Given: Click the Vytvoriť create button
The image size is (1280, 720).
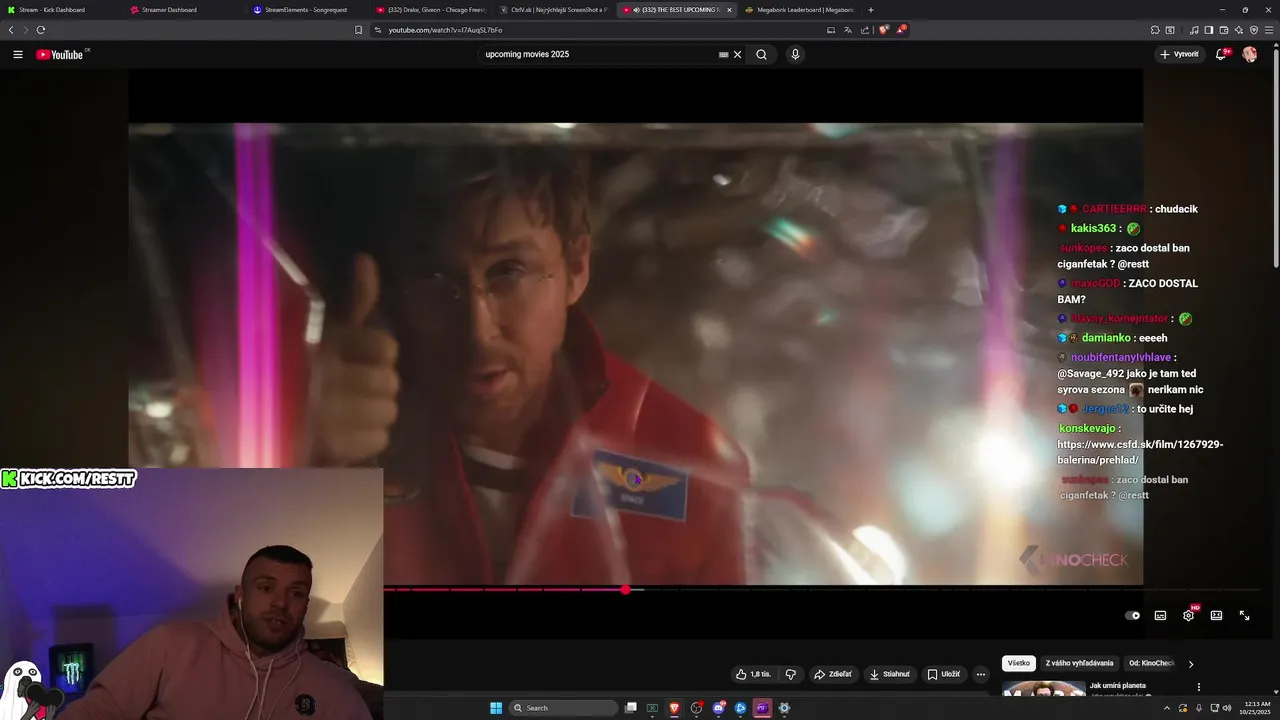Looking at the screenshot, I should [x=1180, y=55].
